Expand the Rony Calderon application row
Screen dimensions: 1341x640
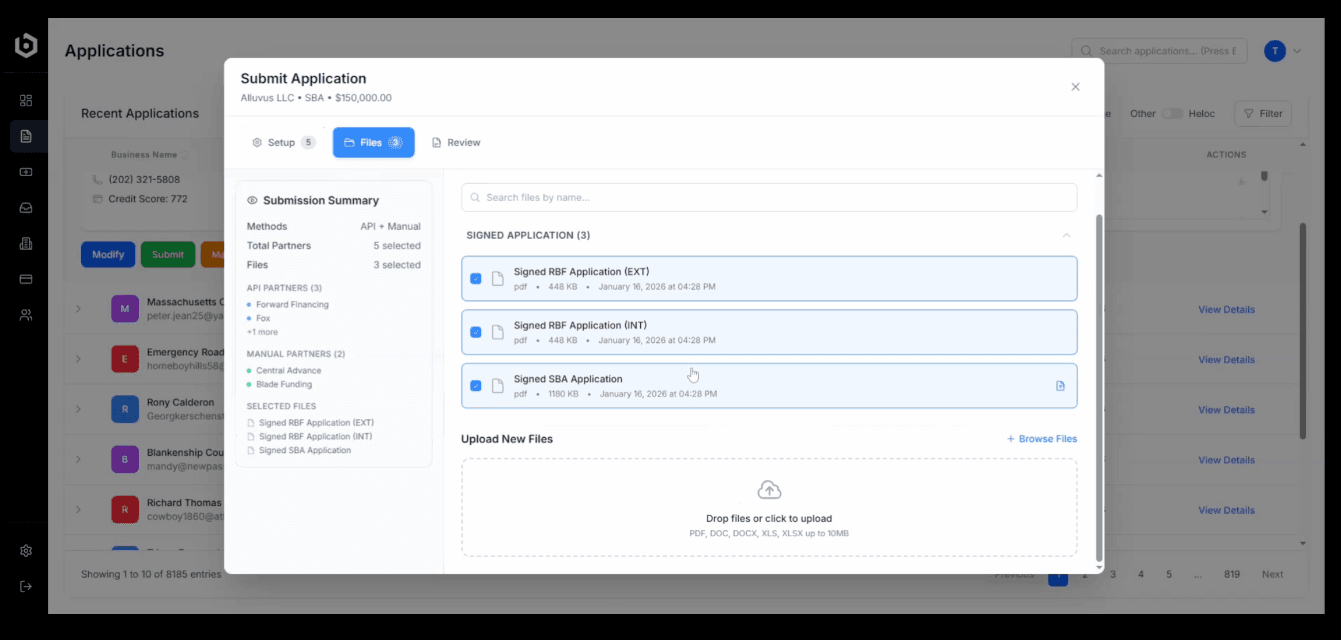(x=79, y=409)
